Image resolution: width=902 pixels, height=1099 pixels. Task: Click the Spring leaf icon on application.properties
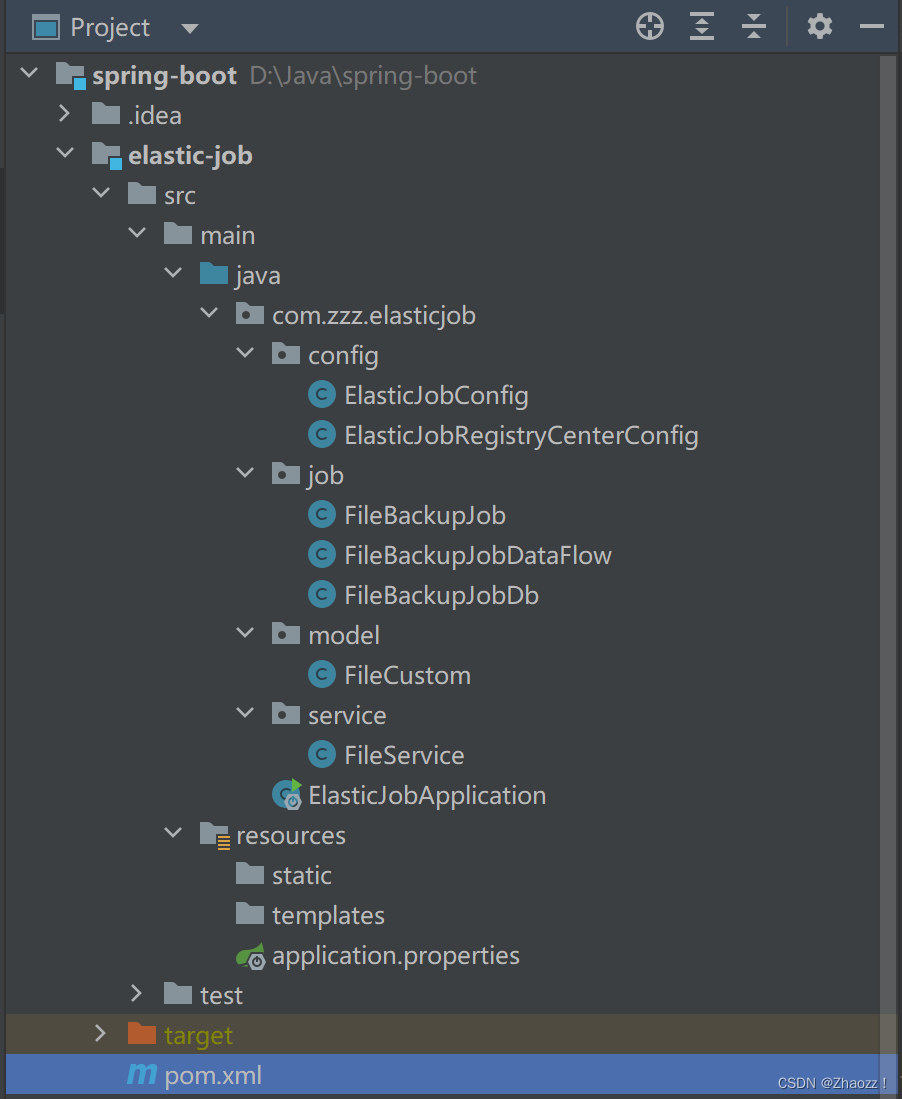(249, 955)
